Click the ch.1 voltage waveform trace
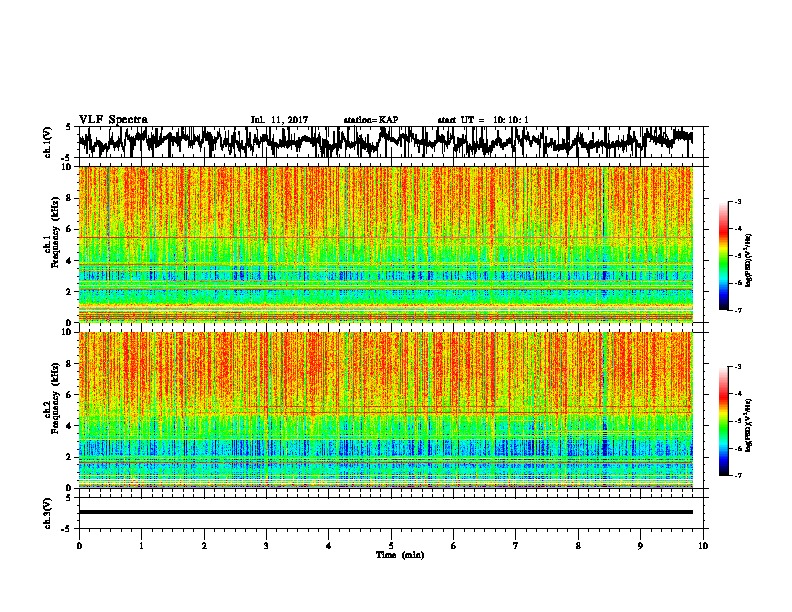This screenshot has height=612, width=792. (x=385, y=141)
